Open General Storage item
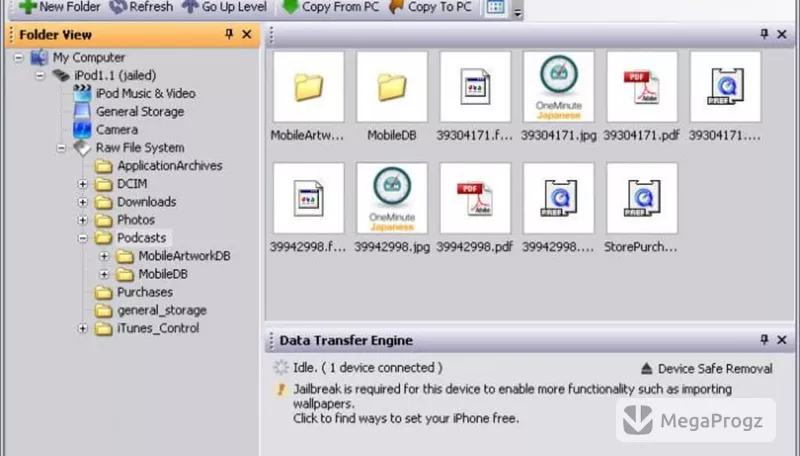800x456 pixels. click(140, 111)
